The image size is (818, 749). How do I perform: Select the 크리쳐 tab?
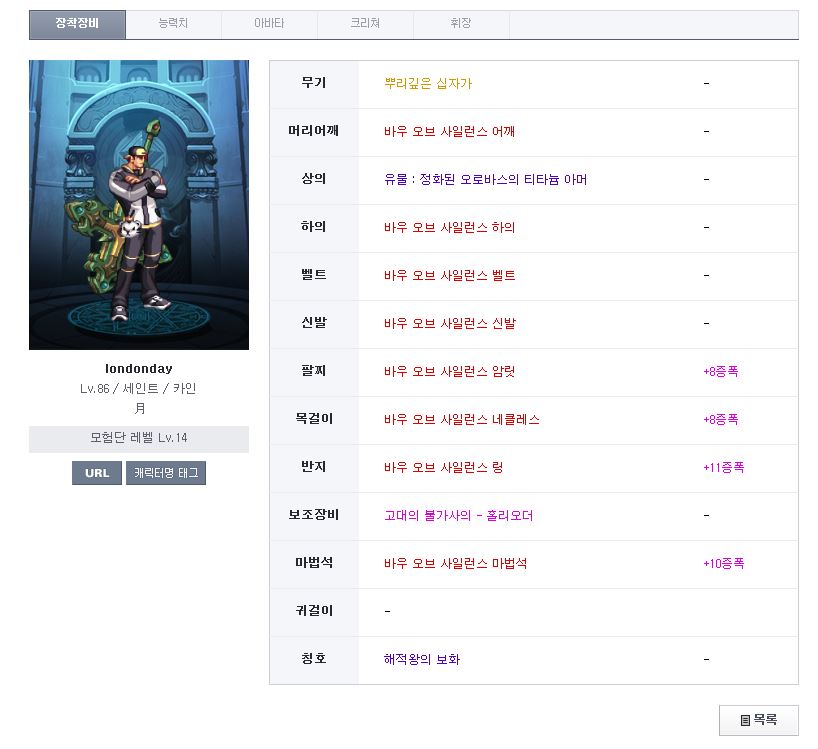tap(365, 24)
